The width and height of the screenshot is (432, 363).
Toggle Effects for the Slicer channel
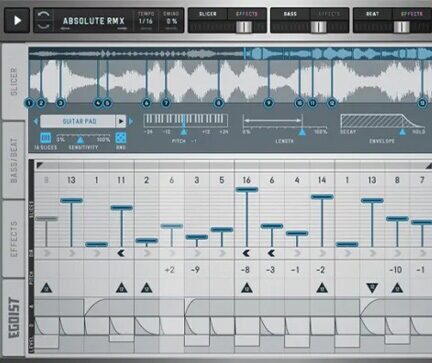click(x=247, y=14)
